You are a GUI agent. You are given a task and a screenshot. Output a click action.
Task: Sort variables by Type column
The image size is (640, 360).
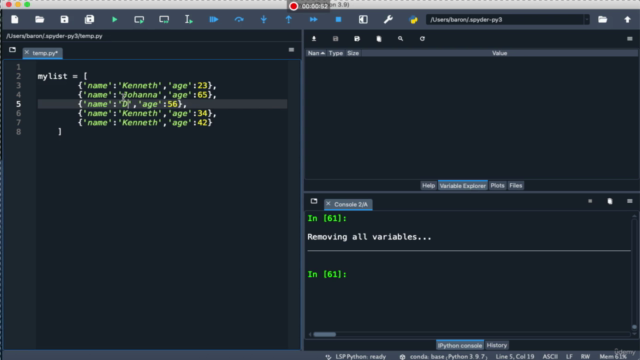pos(336,53)
